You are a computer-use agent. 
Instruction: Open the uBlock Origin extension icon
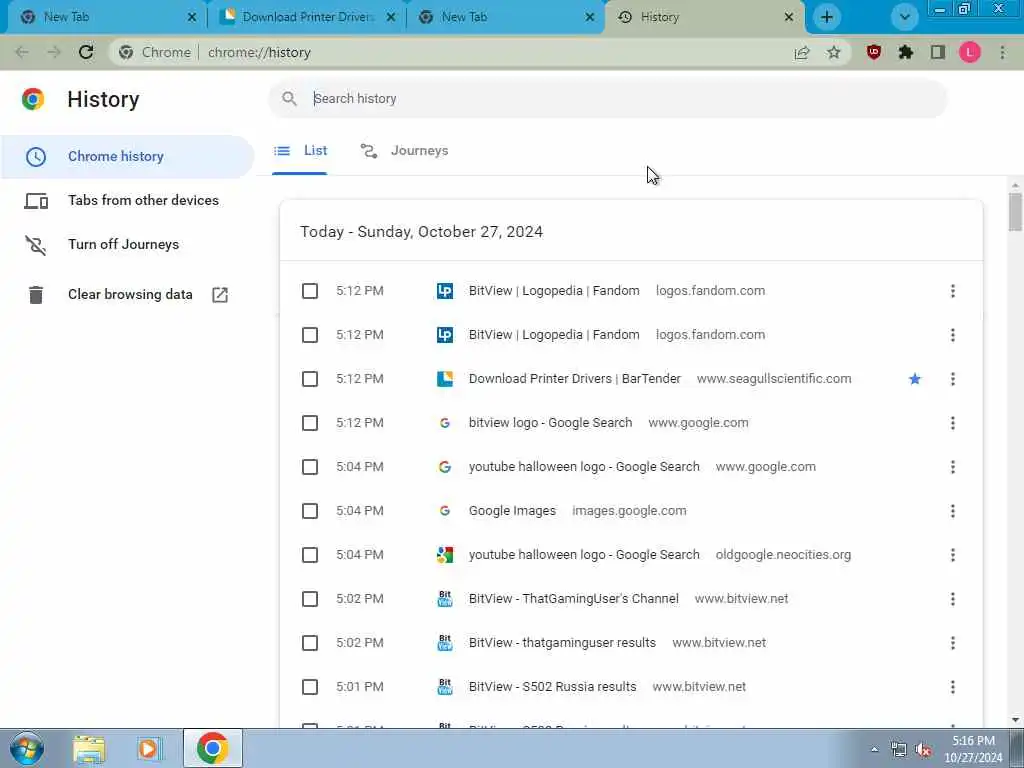click(x=874, y=52)
